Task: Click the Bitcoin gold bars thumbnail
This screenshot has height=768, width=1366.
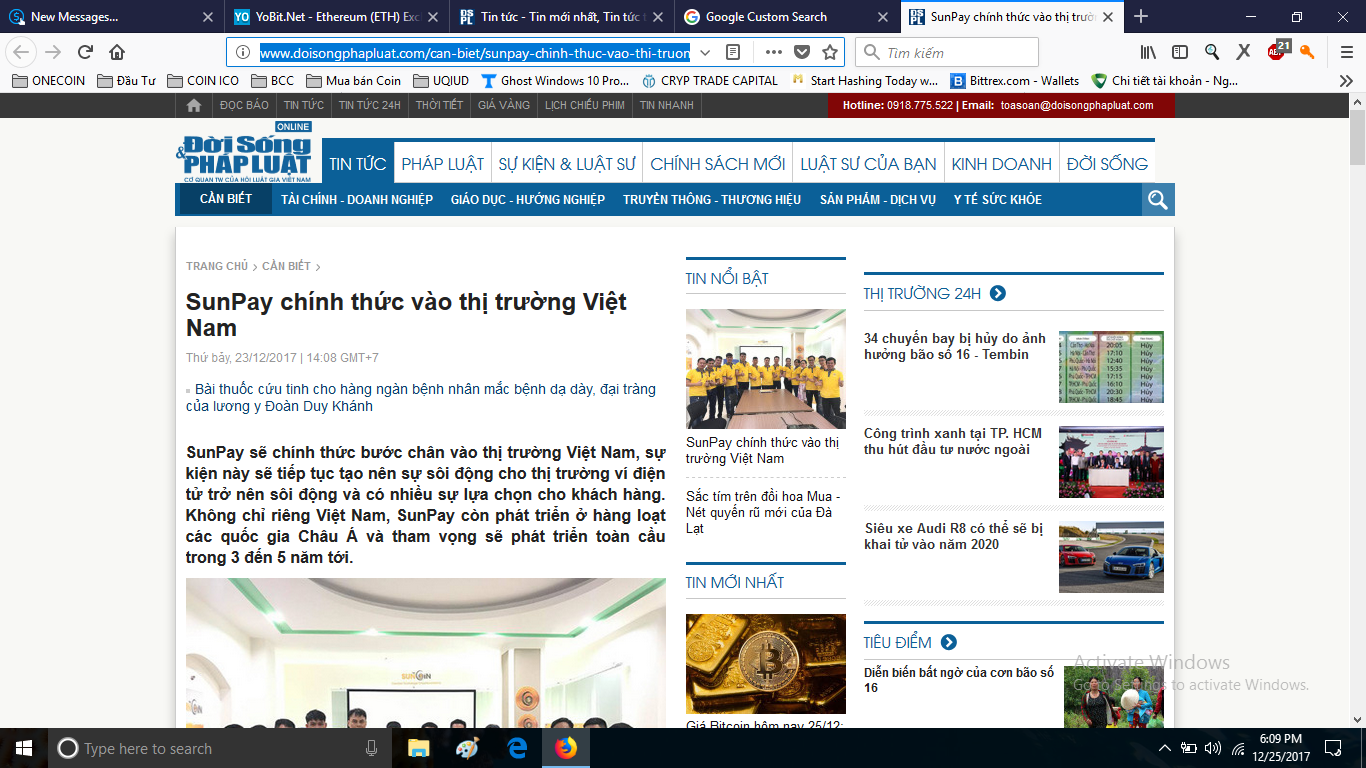Action: pos(766,664)
